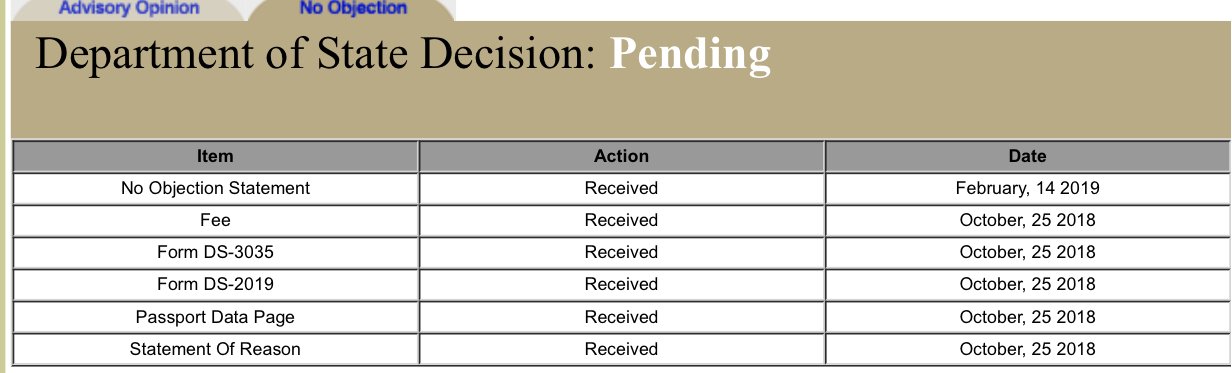
Task: Select the Statement Of Reason cell
Action: (215, 349)
